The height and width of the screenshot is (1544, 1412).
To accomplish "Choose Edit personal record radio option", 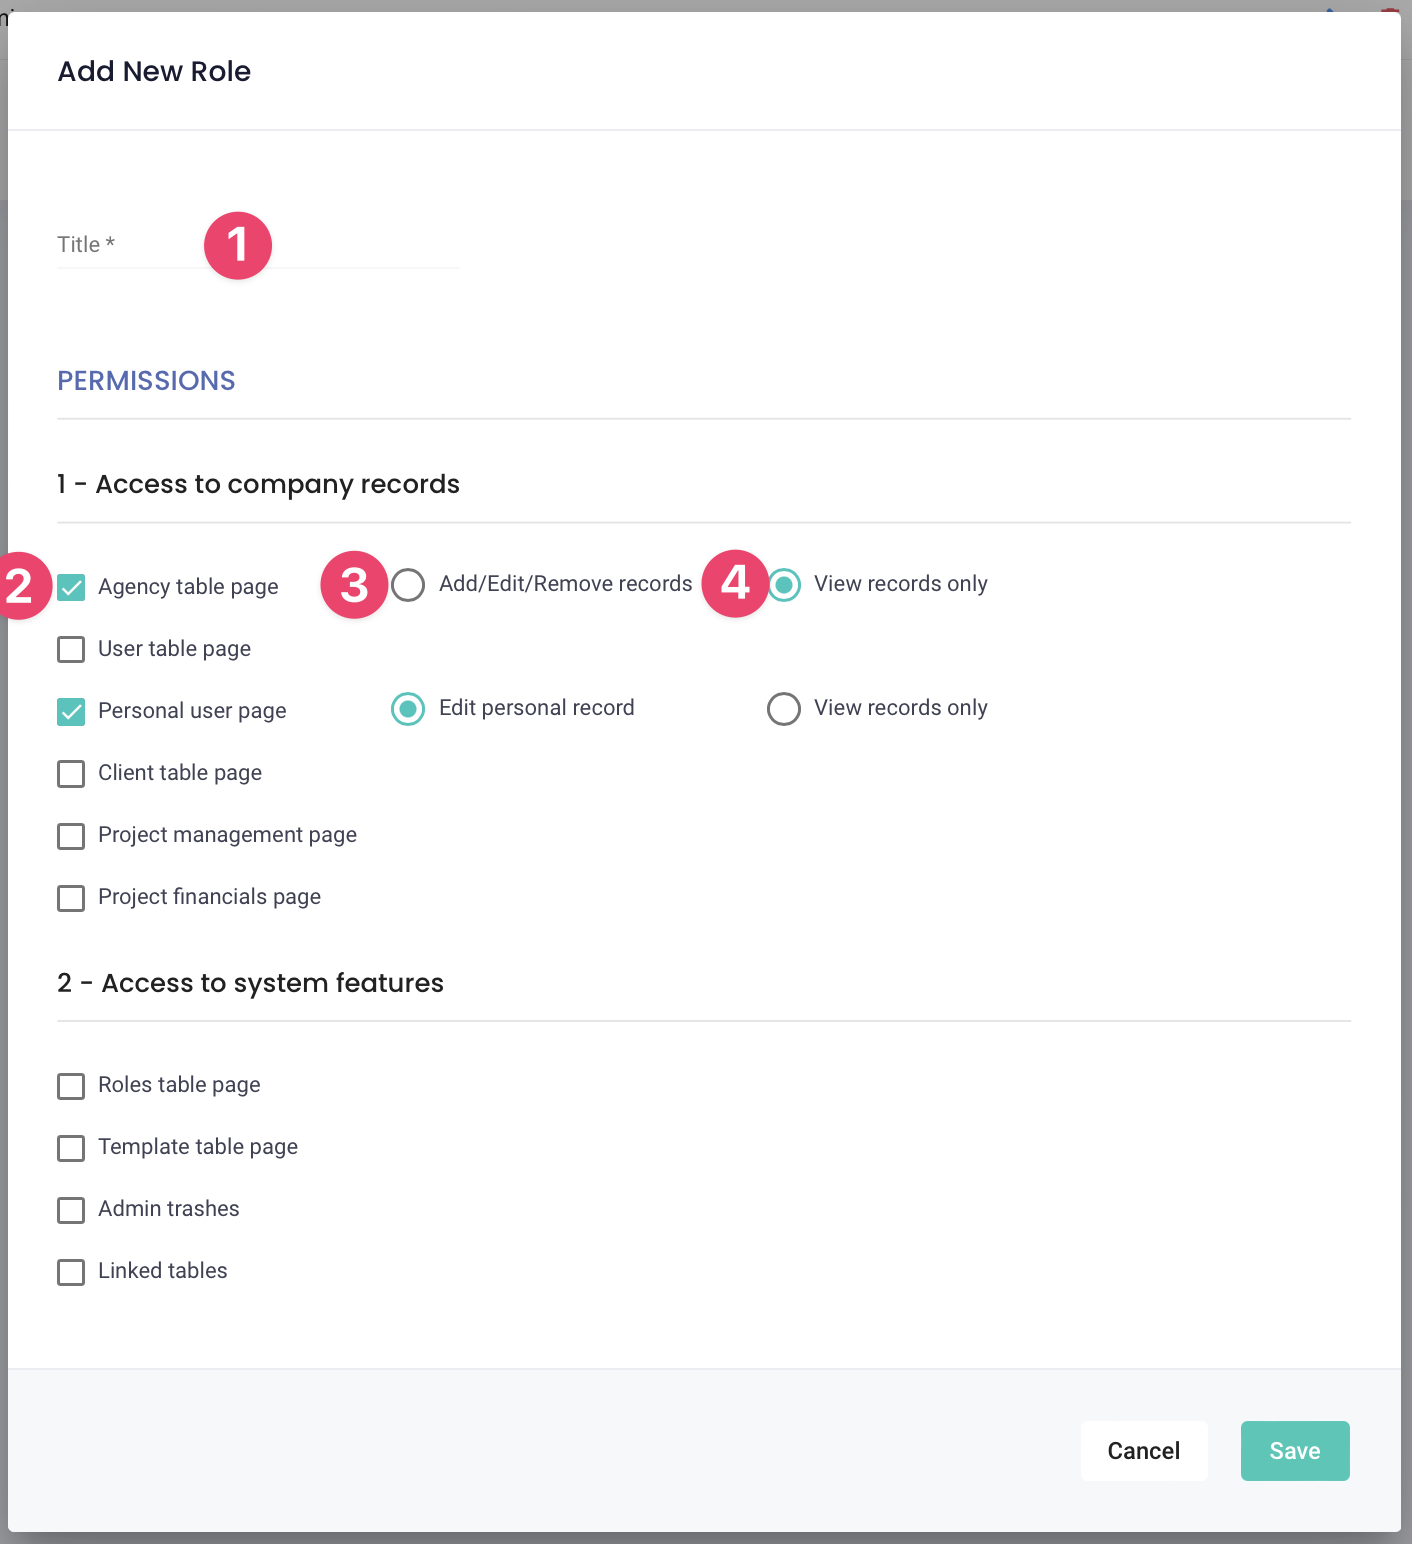I will [408, 708].
